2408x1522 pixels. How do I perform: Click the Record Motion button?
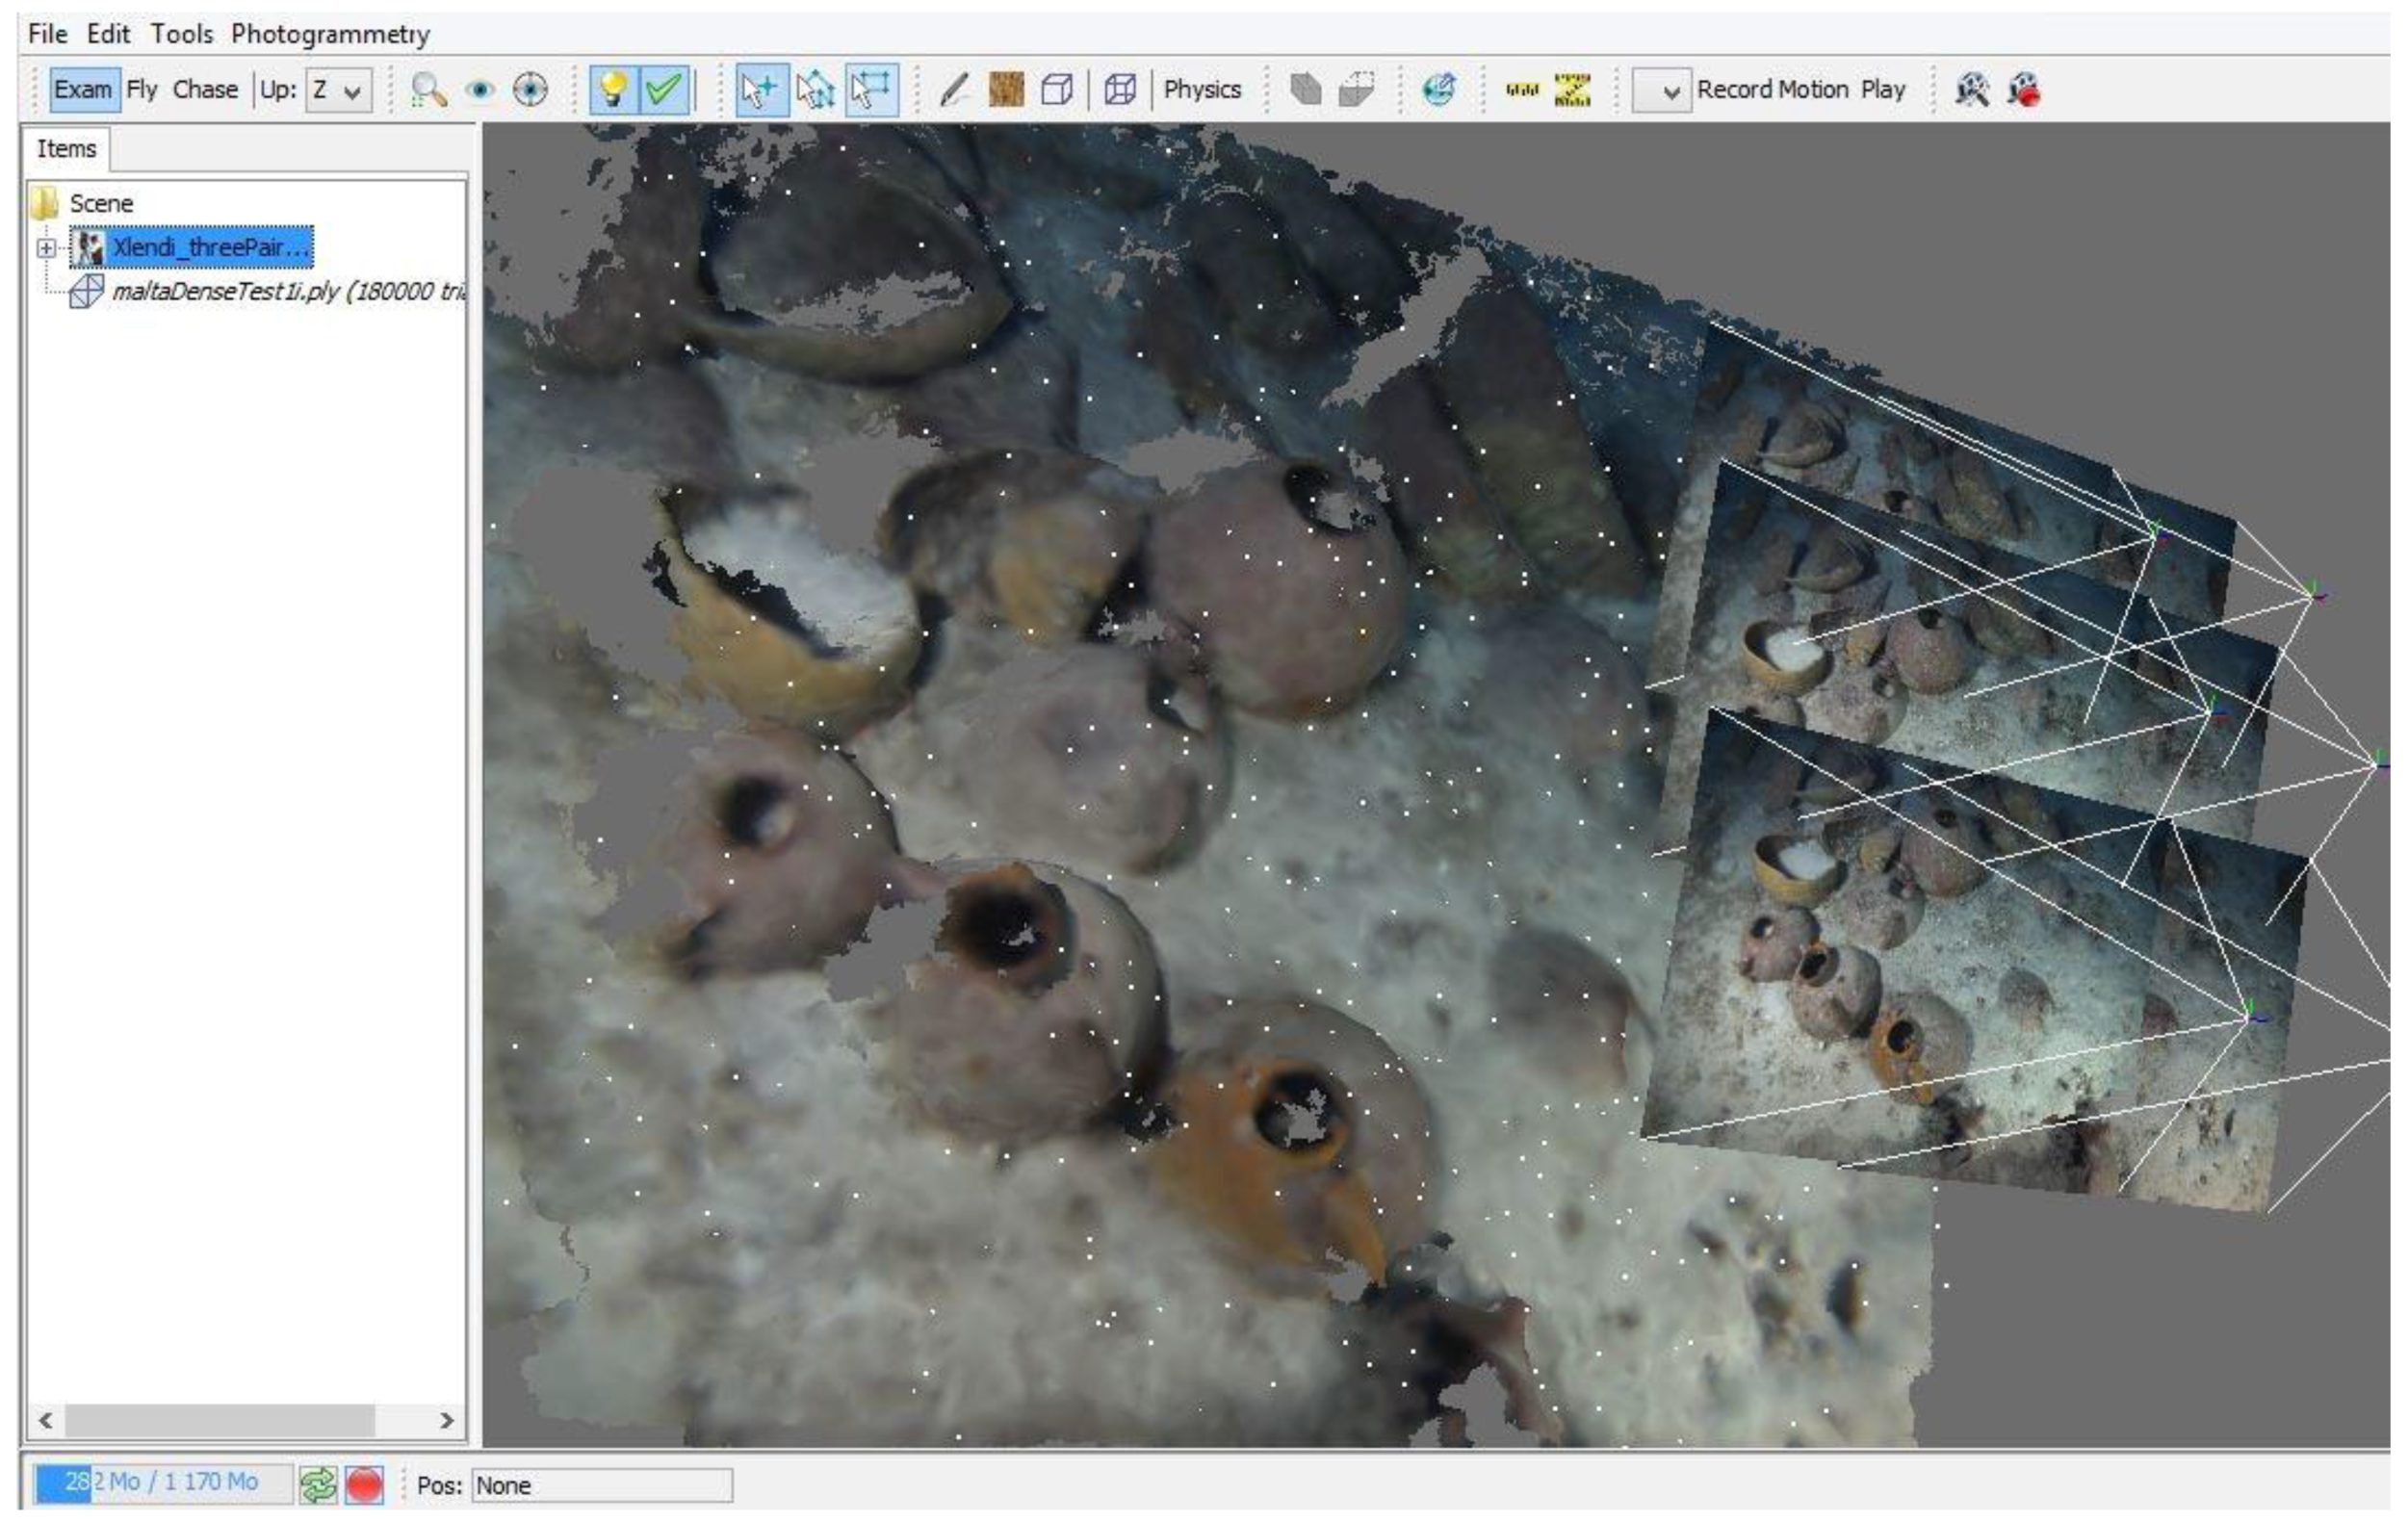(x=1772, y=90)
